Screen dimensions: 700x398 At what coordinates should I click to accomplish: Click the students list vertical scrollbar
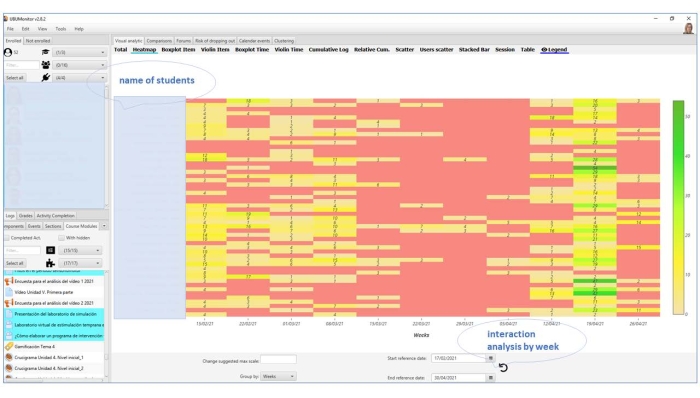click(x=106, y=146)
